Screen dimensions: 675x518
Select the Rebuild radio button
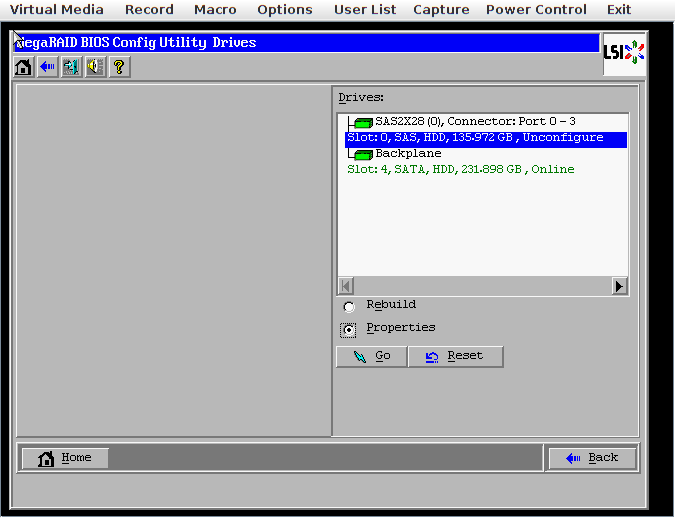point(349,307)
